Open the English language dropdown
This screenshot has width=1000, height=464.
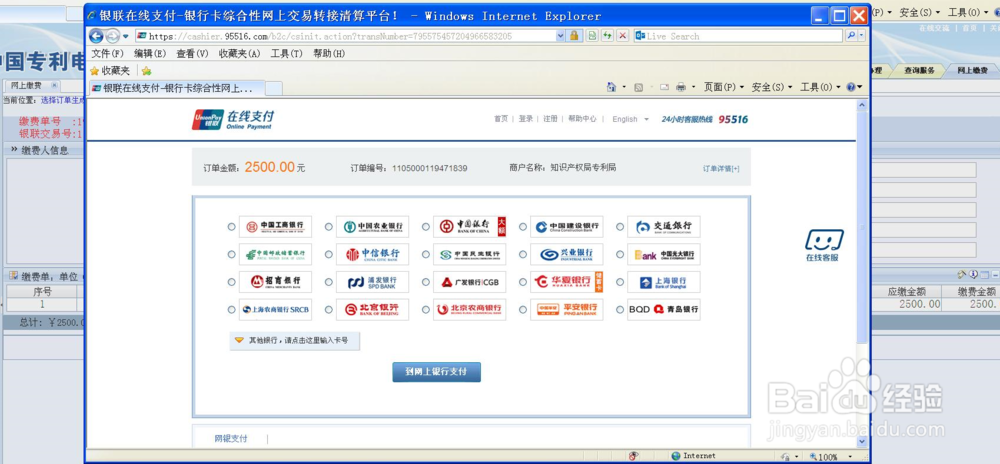click(630, 119)
